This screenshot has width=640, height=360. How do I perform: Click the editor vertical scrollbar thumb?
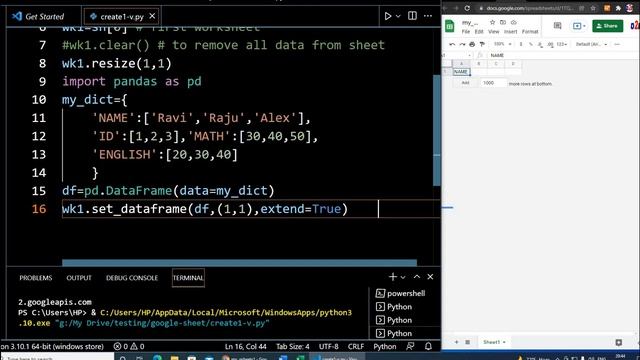point(436,130)
